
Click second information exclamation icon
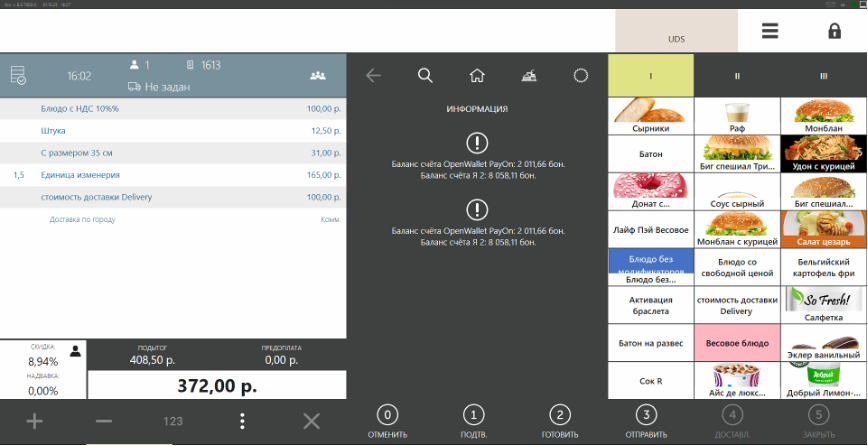(x=477, y=210)
